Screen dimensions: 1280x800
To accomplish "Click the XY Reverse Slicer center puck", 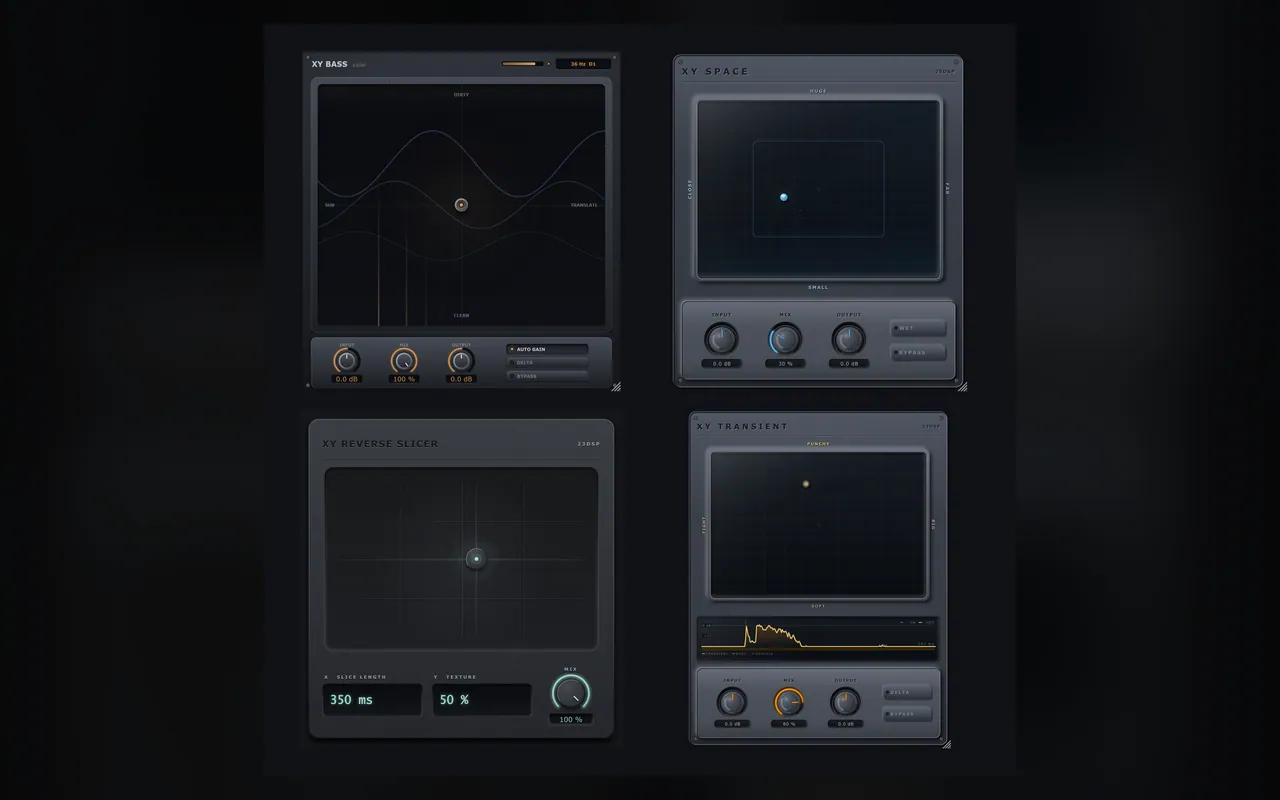I will click(476, 558).
